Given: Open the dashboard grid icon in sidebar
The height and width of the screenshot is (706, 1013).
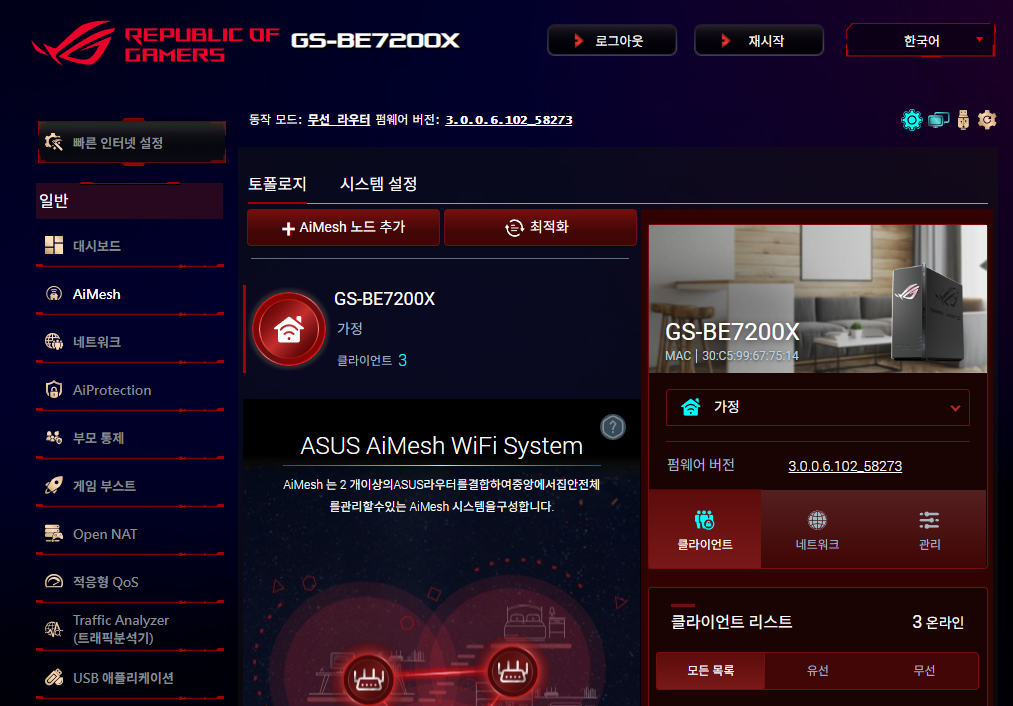Looking at the screenshot, I should click(54, 245).
